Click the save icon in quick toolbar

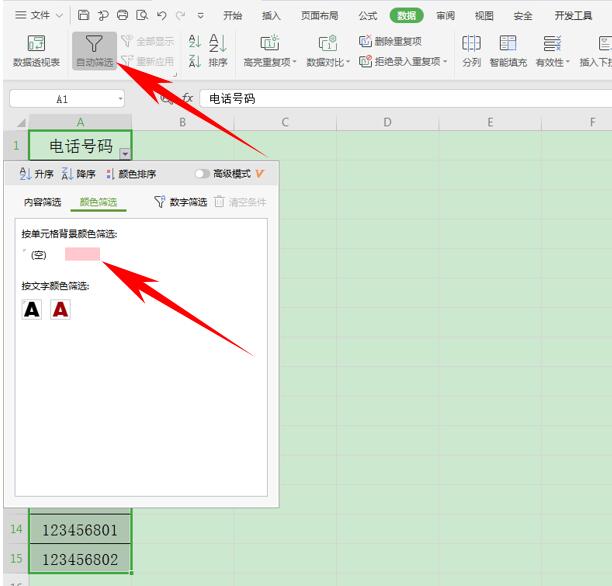(84, 16)
